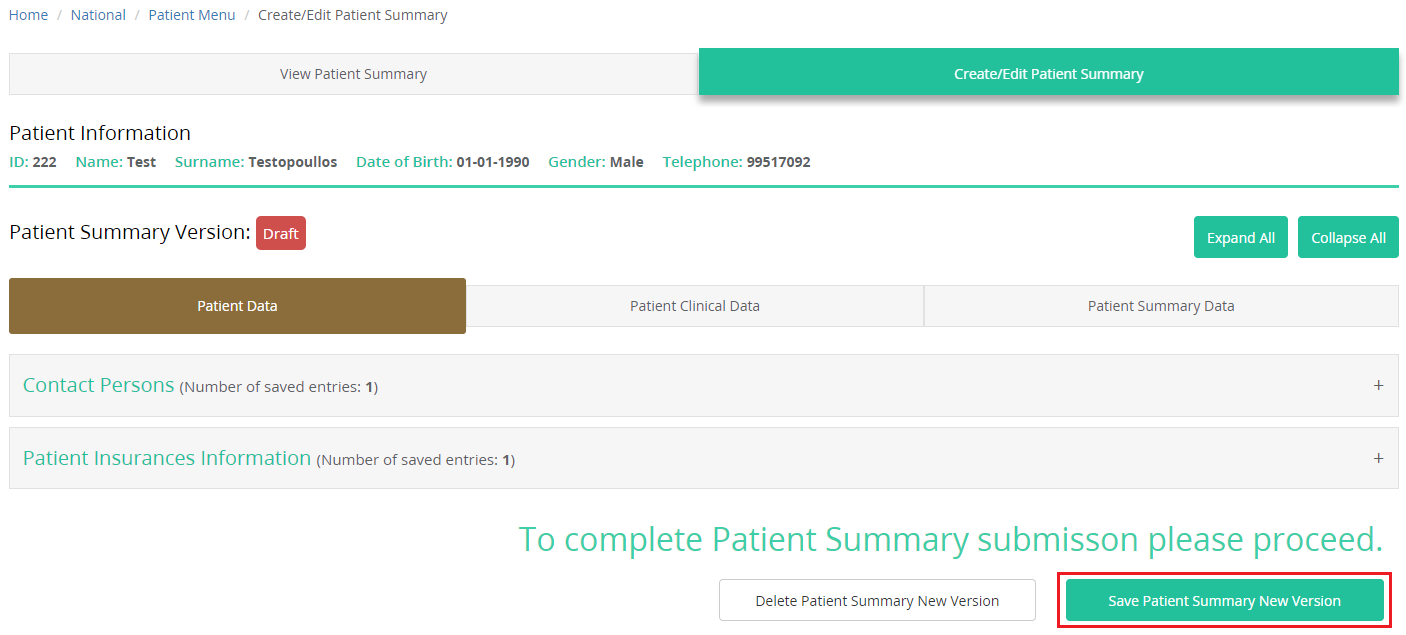The height and width of the screenshot is (635, 1406).
Task: Select the Patient Data tab
Action: coord(237,306)
